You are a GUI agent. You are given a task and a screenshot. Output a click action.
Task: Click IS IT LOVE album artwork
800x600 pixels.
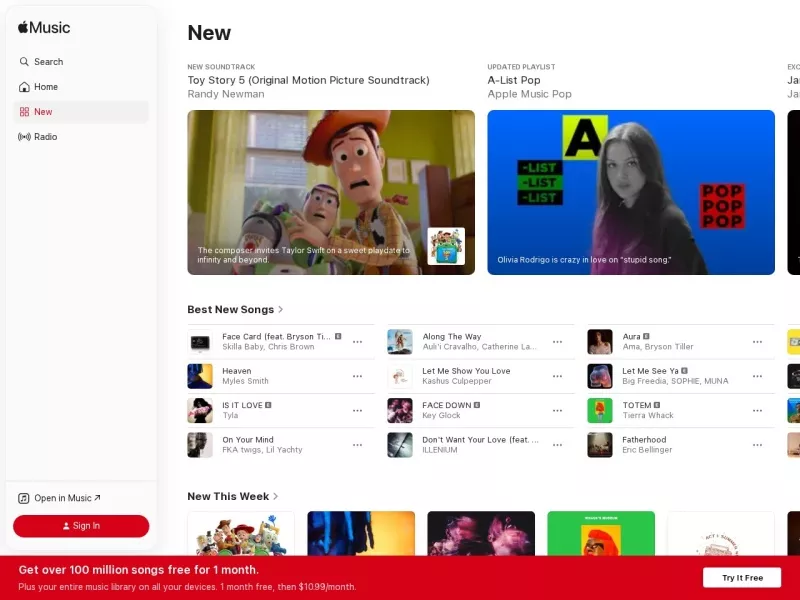click(x=200, y=410)
